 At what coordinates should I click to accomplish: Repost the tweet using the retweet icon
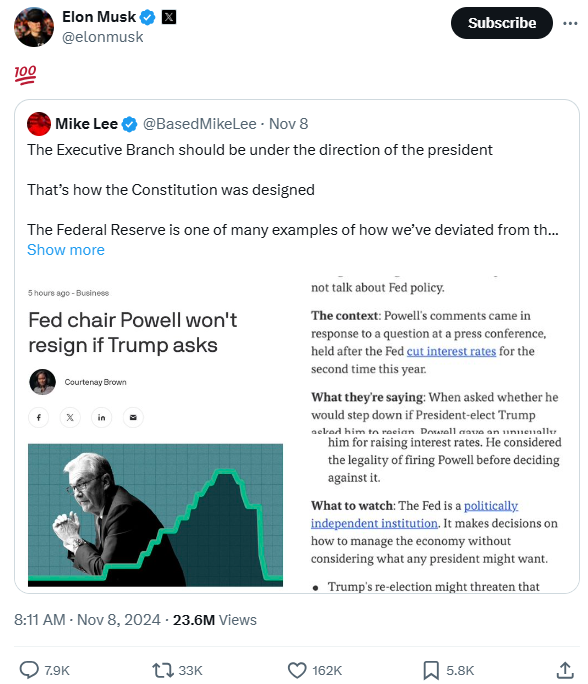(x=163, y=670)
